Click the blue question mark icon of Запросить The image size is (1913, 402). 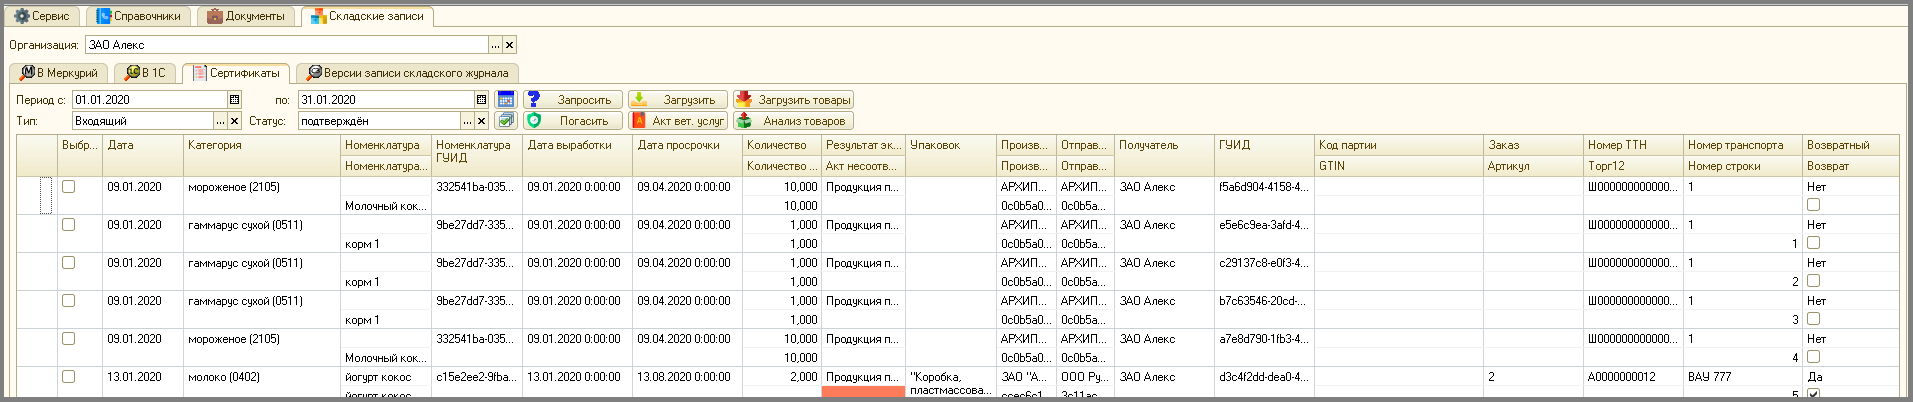click(534, 100)
